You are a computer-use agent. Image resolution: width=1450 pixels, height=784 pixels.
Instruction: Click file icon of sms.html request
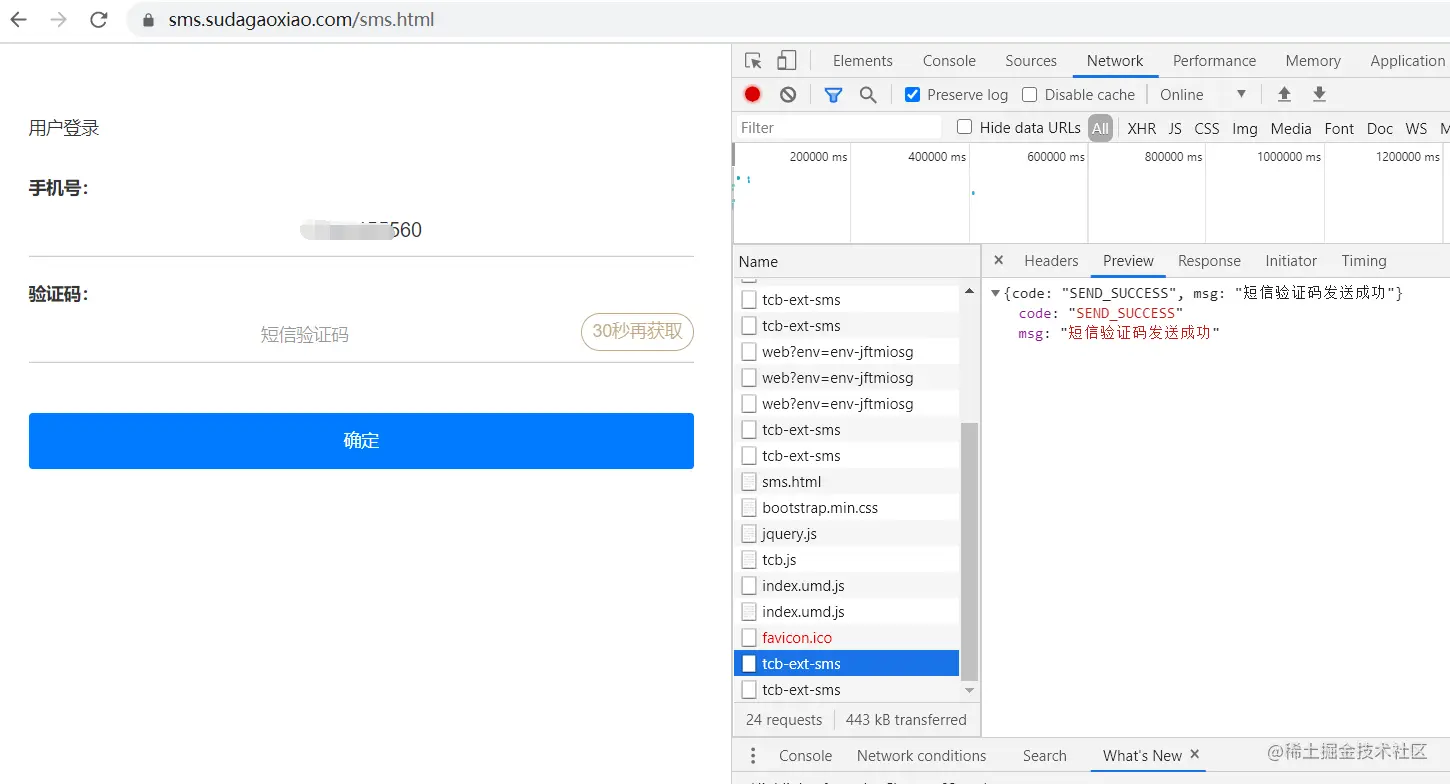[749, 481]
